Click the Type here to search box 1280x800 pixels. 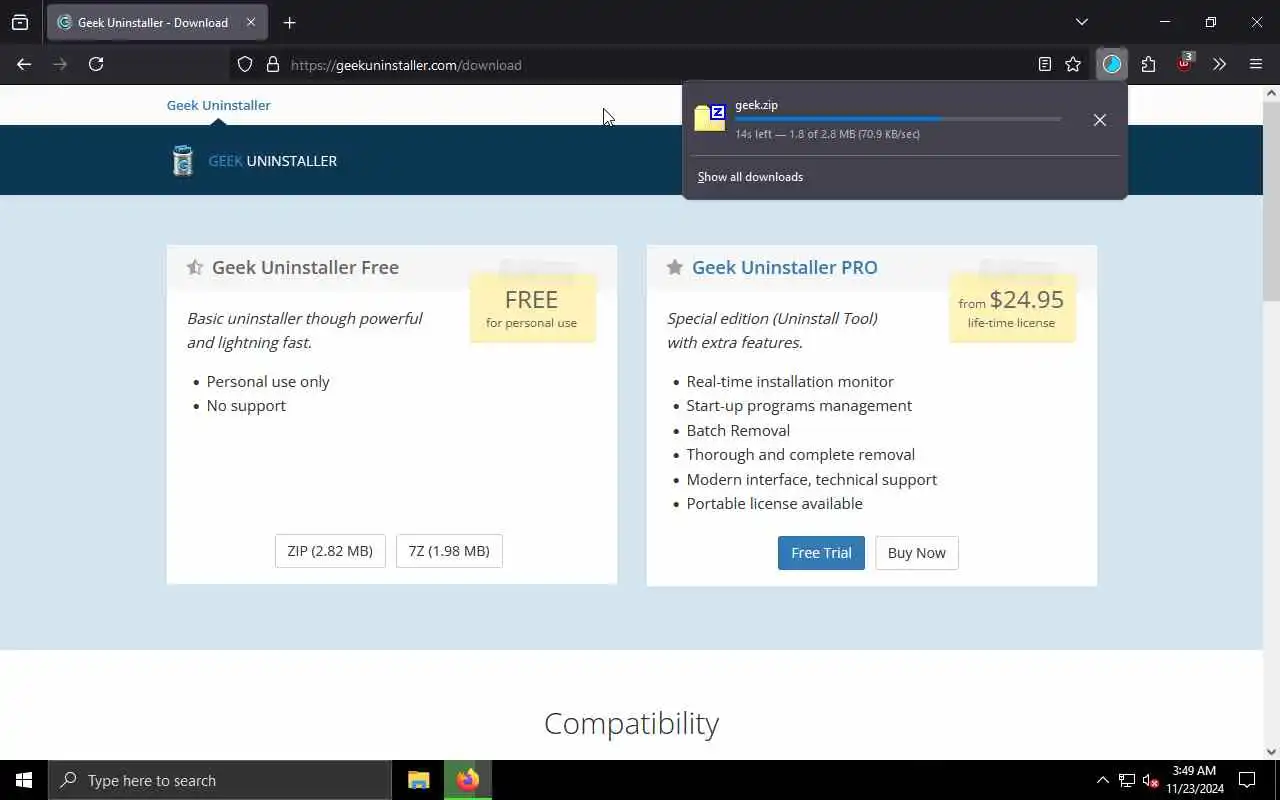pyautogui.click(x=220, y=780)
